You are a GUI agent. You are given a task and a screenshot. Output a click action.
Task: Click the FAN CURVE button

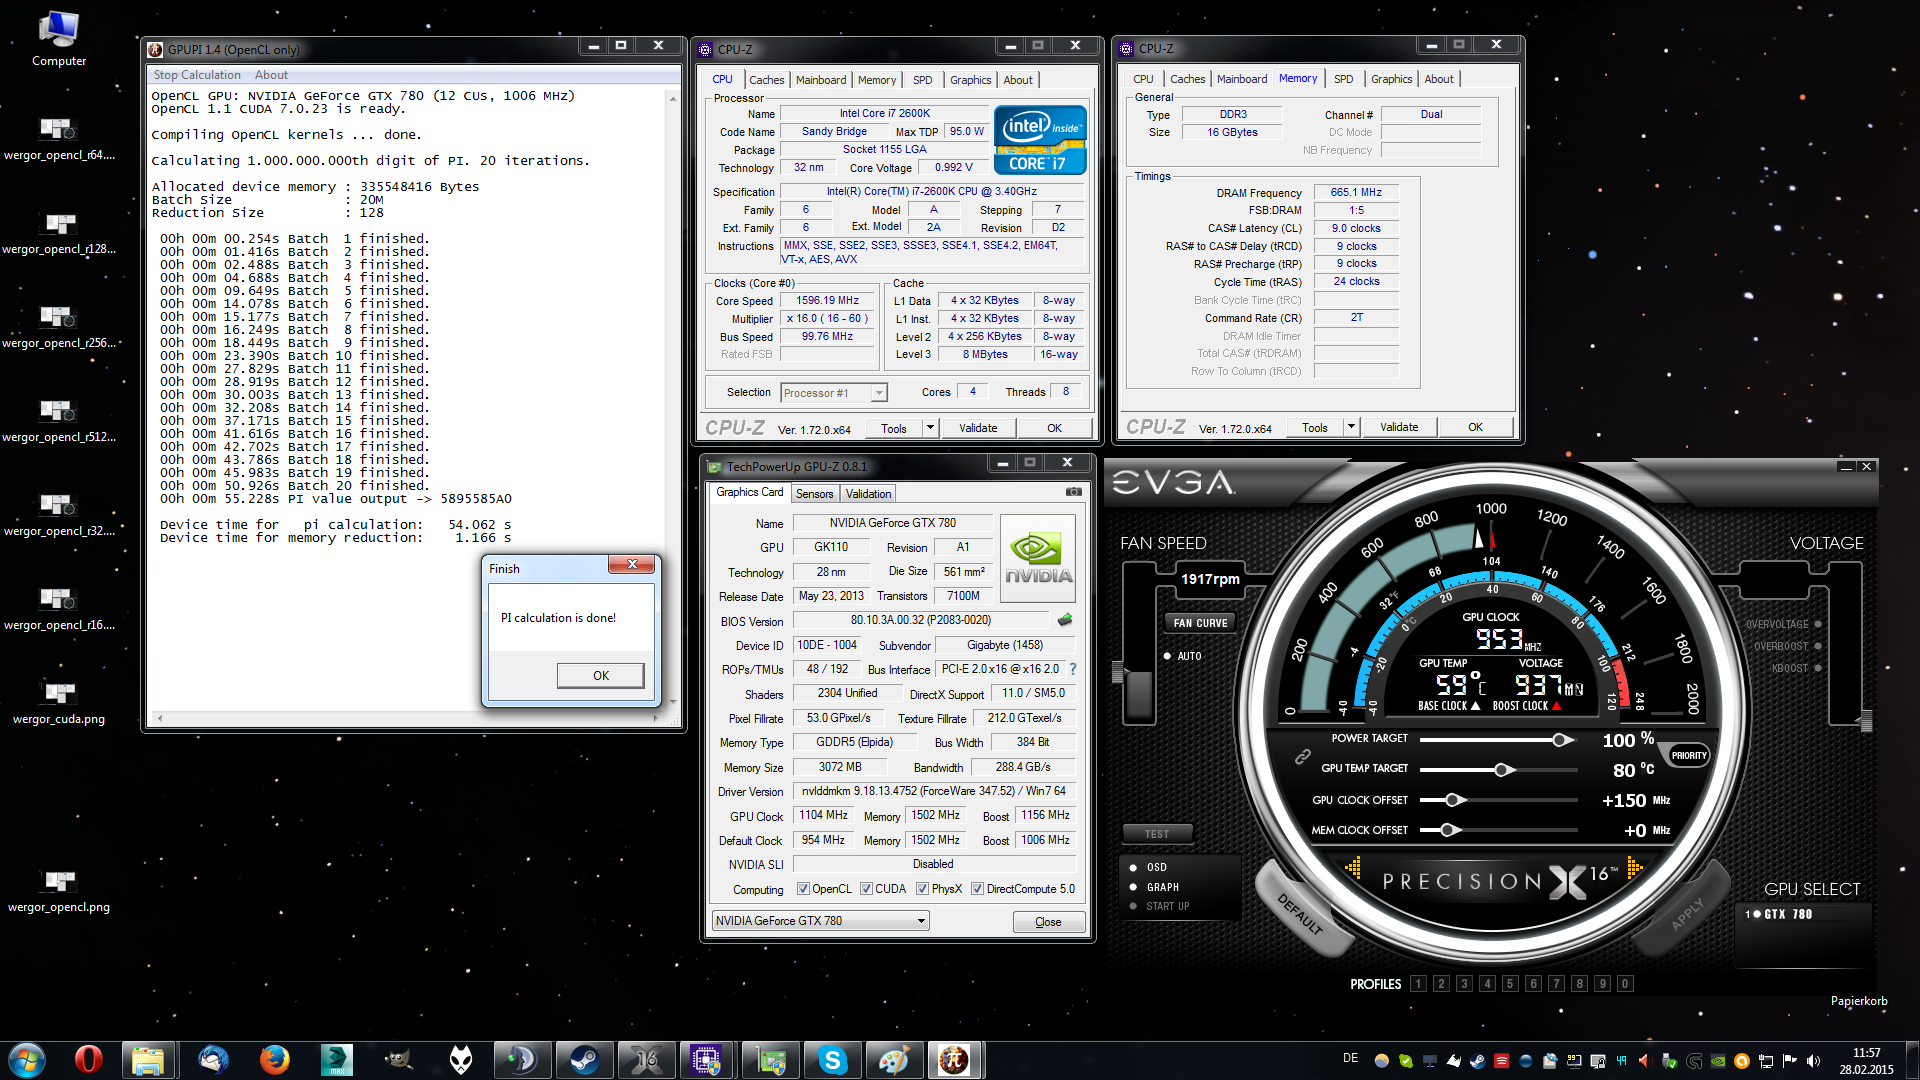1200,623
